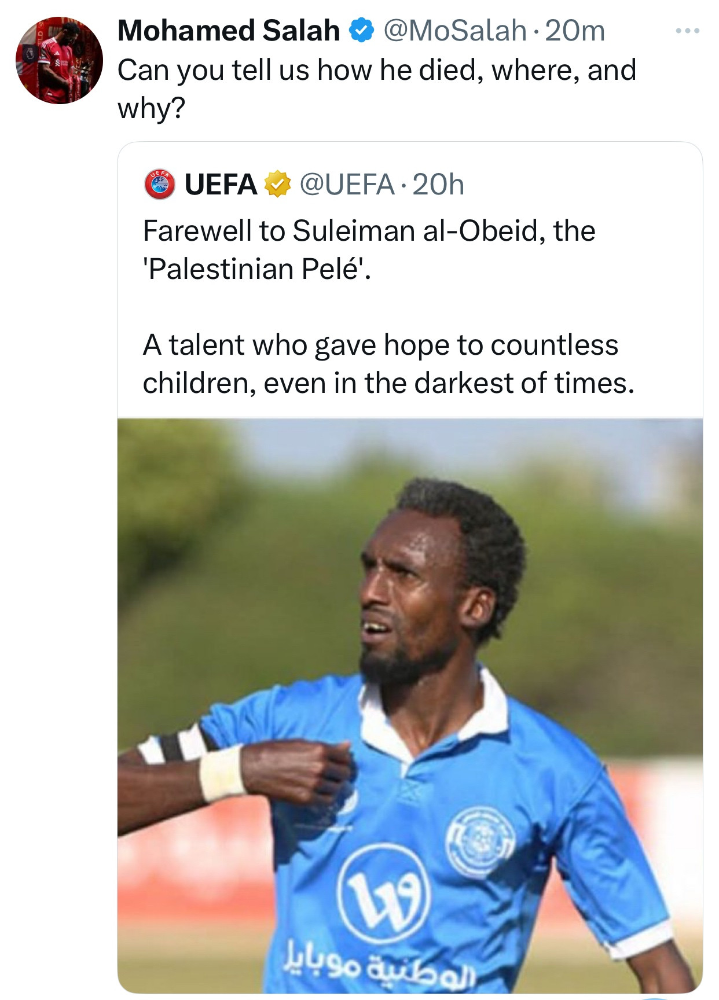Viewport: 719px width, 1000px height.
Task: Click the "why?" line of Salah's post
Action: pyautogui.click(x=151, y=108)
